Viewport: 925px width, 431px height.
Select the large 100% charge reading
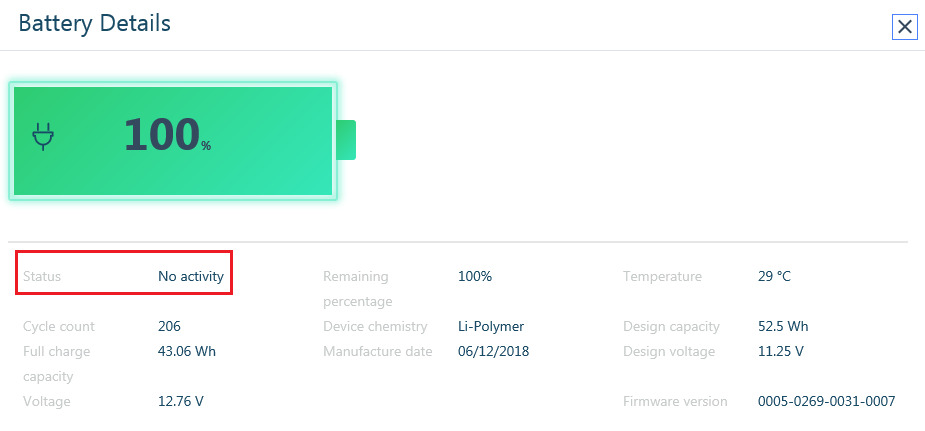[x=167, y=136]
